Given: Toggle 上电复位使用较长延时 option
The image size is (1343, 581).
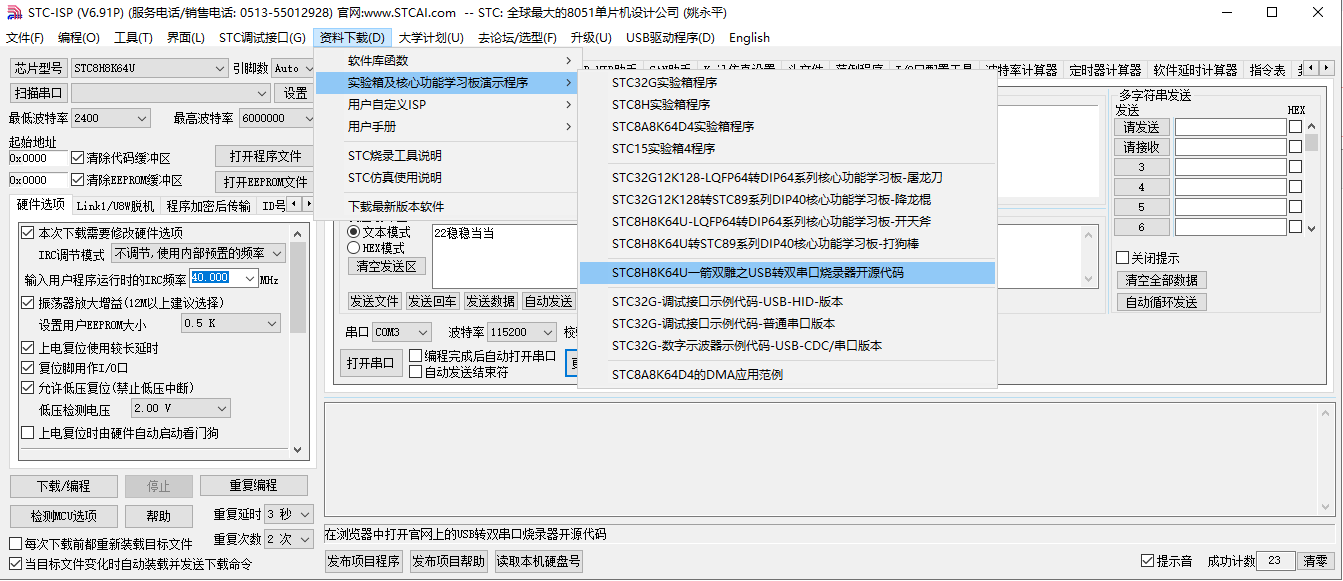Looking at the screenshot, I should (28, 348).
